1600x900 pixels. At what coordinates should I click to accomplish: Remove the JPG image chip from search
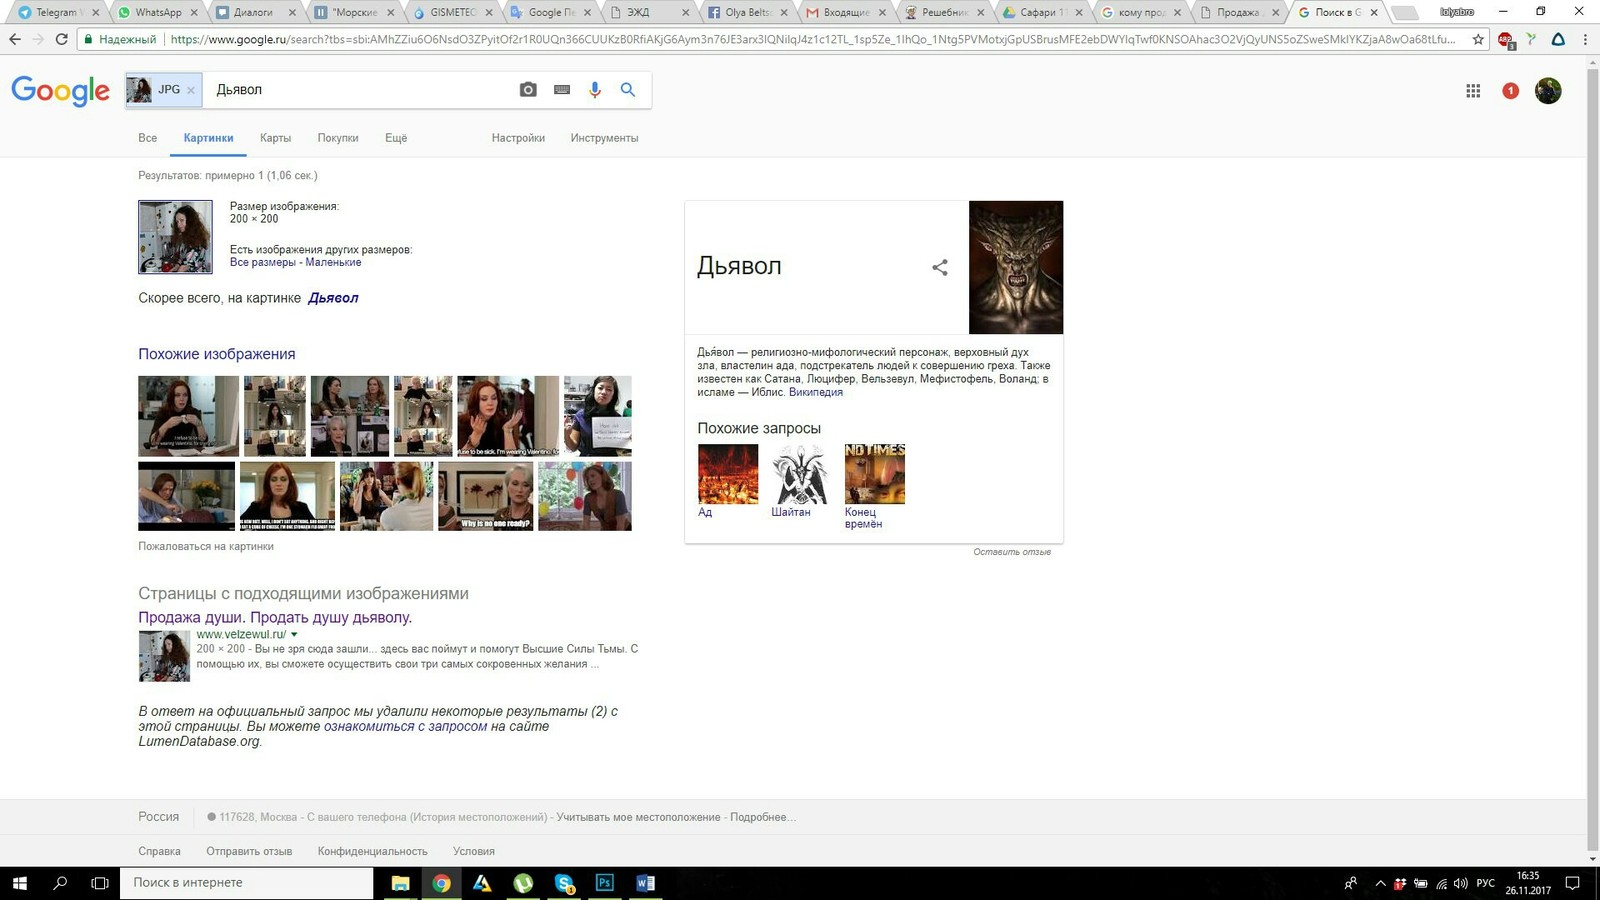coord(191,90)
